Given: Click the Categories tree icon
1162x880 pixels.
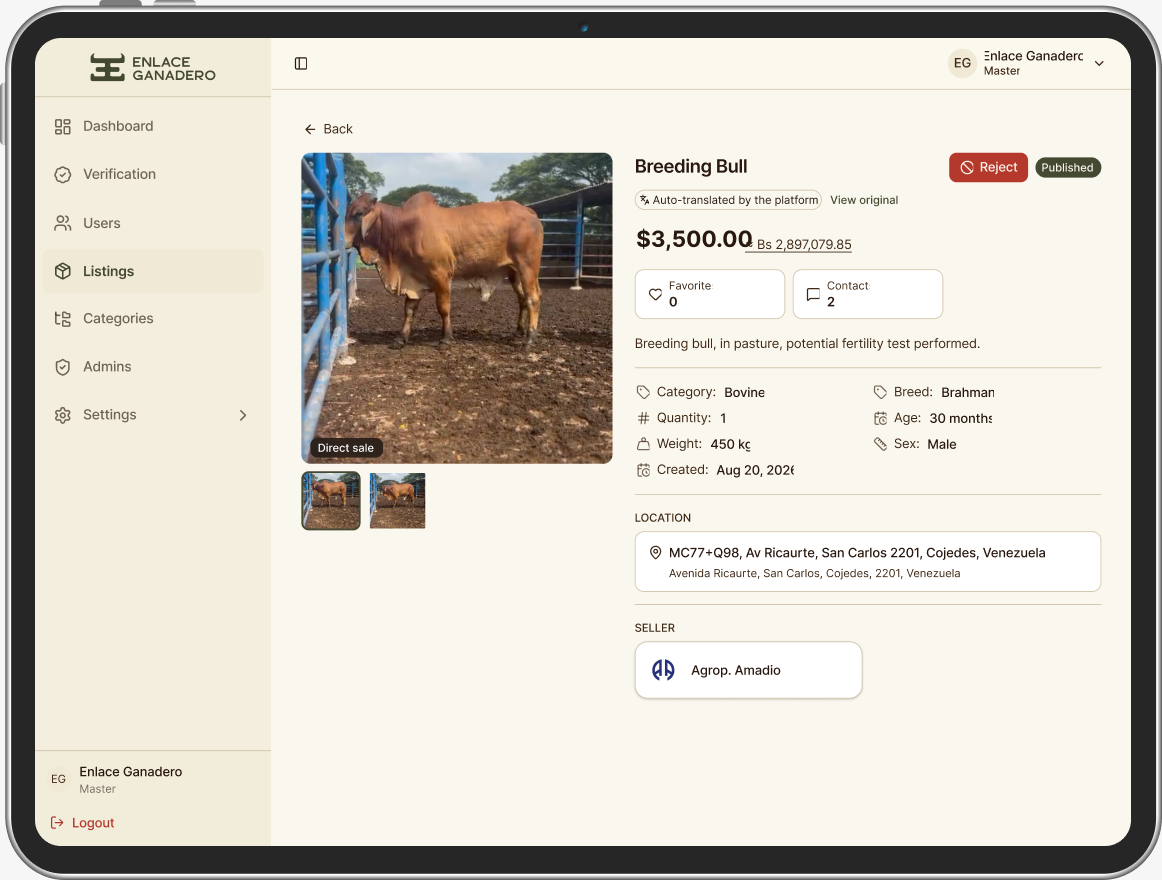Looking at the screenshot, I should pyautogui.click(x=63, y=319).
